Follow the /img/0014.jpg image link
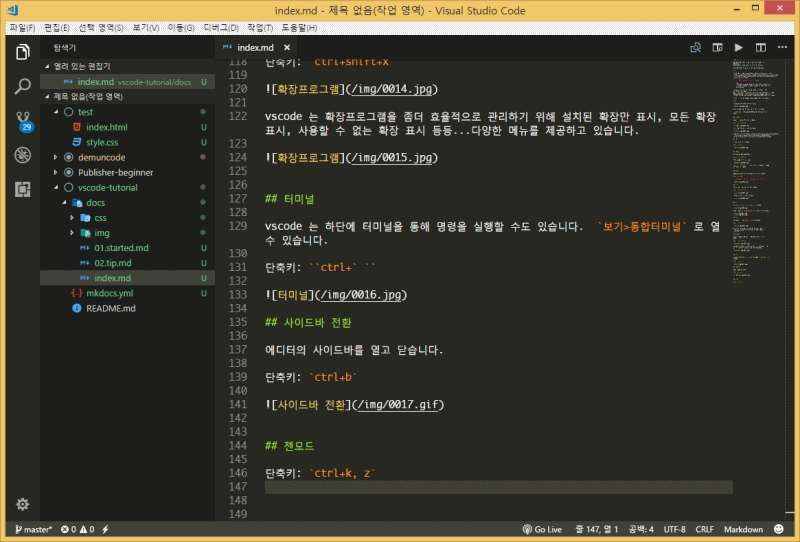 (392, 89)
